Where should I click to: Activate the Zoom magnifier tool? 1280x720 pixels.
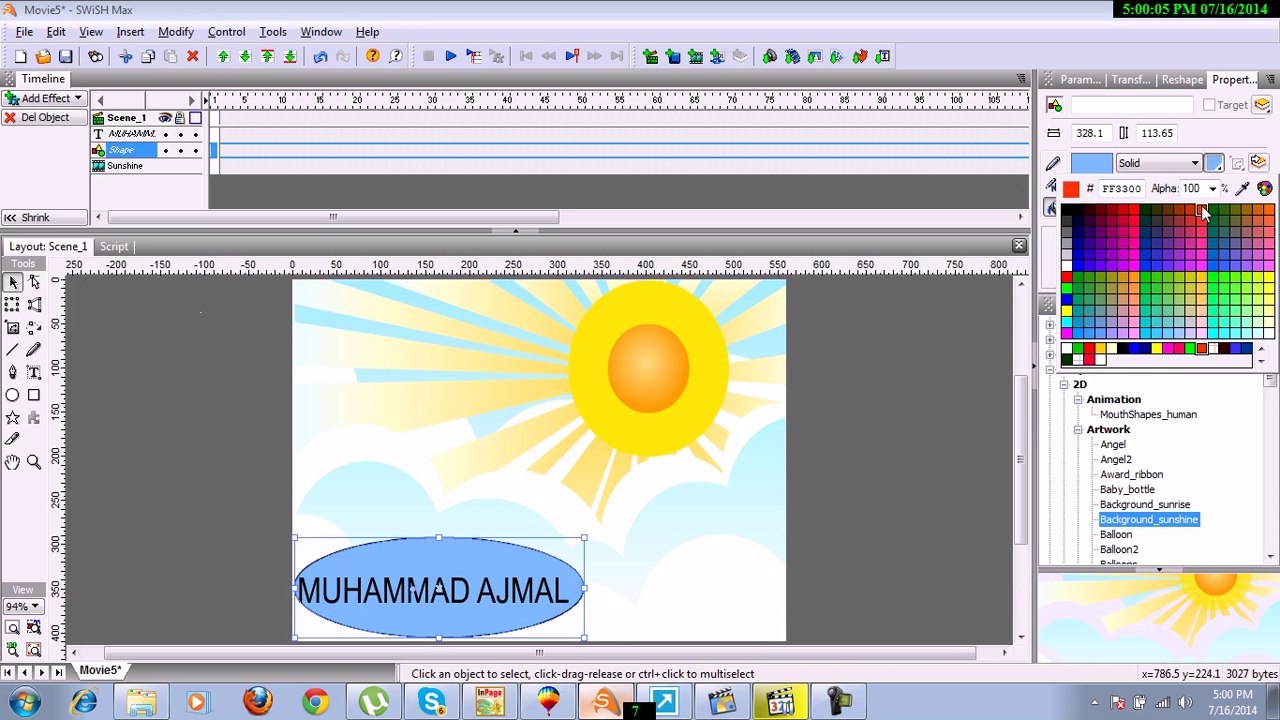(34, 462)
